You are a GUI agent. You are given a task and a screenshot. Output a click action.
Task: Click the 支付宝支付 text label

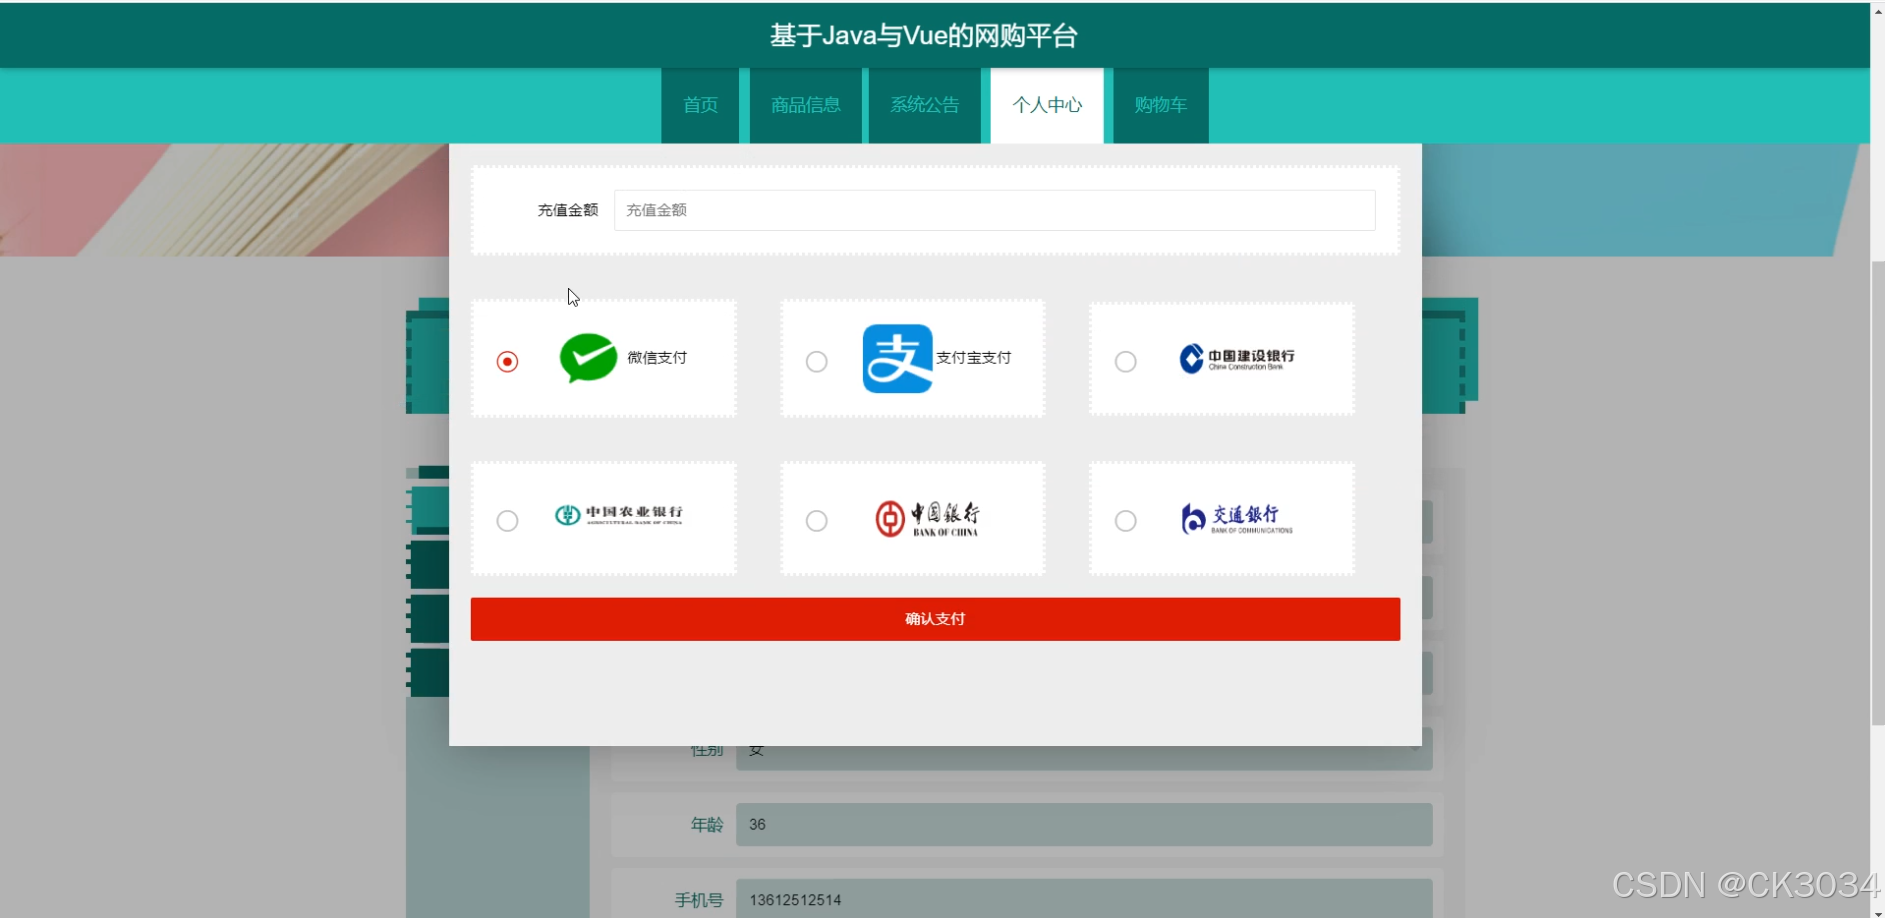[x=973, y=358]
